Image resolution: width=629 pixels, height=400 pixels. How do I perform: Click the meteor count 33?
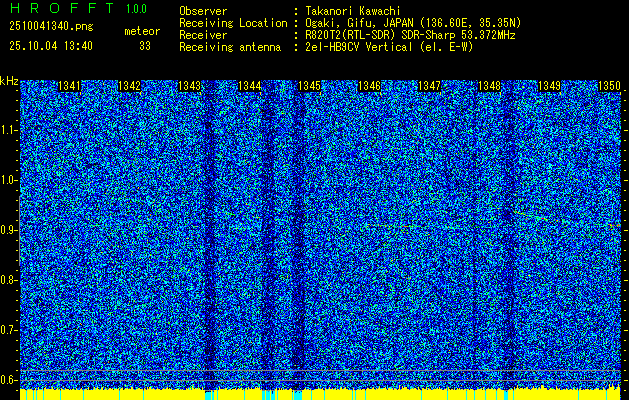[145, 46]
